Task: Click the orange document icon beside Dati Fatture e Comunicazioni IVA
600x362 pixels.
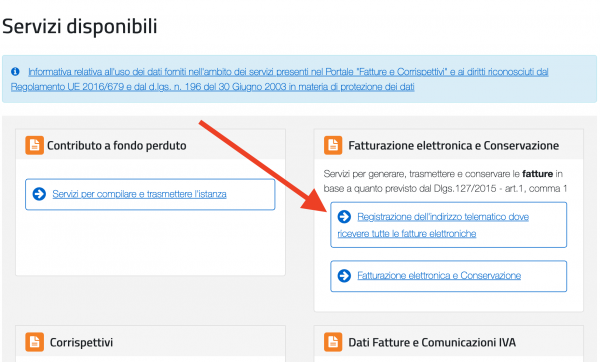Action: (x=333, y=342)
